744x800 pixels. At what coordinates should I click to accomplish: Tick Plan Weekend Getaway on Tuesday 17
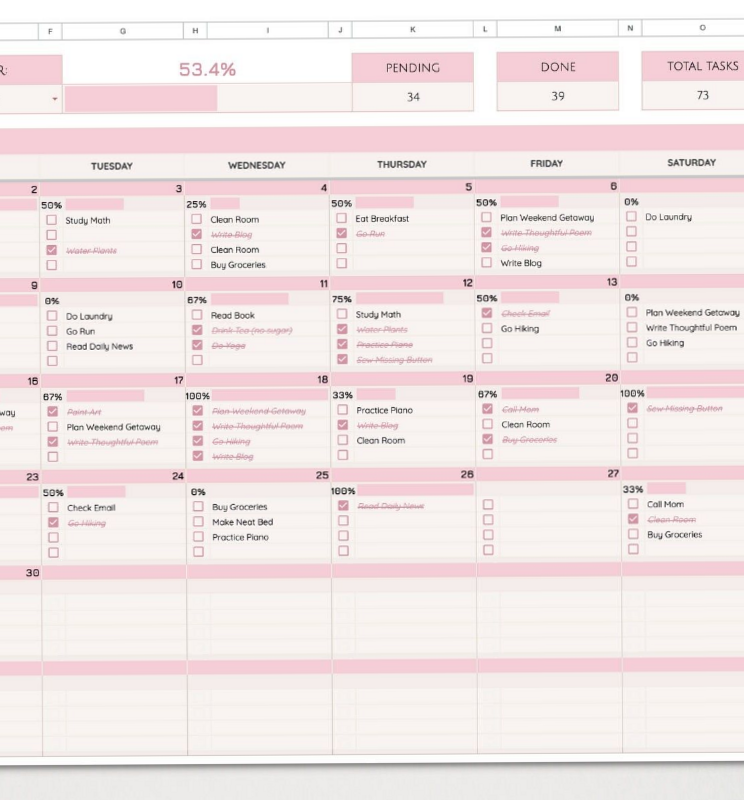point(53,427)
